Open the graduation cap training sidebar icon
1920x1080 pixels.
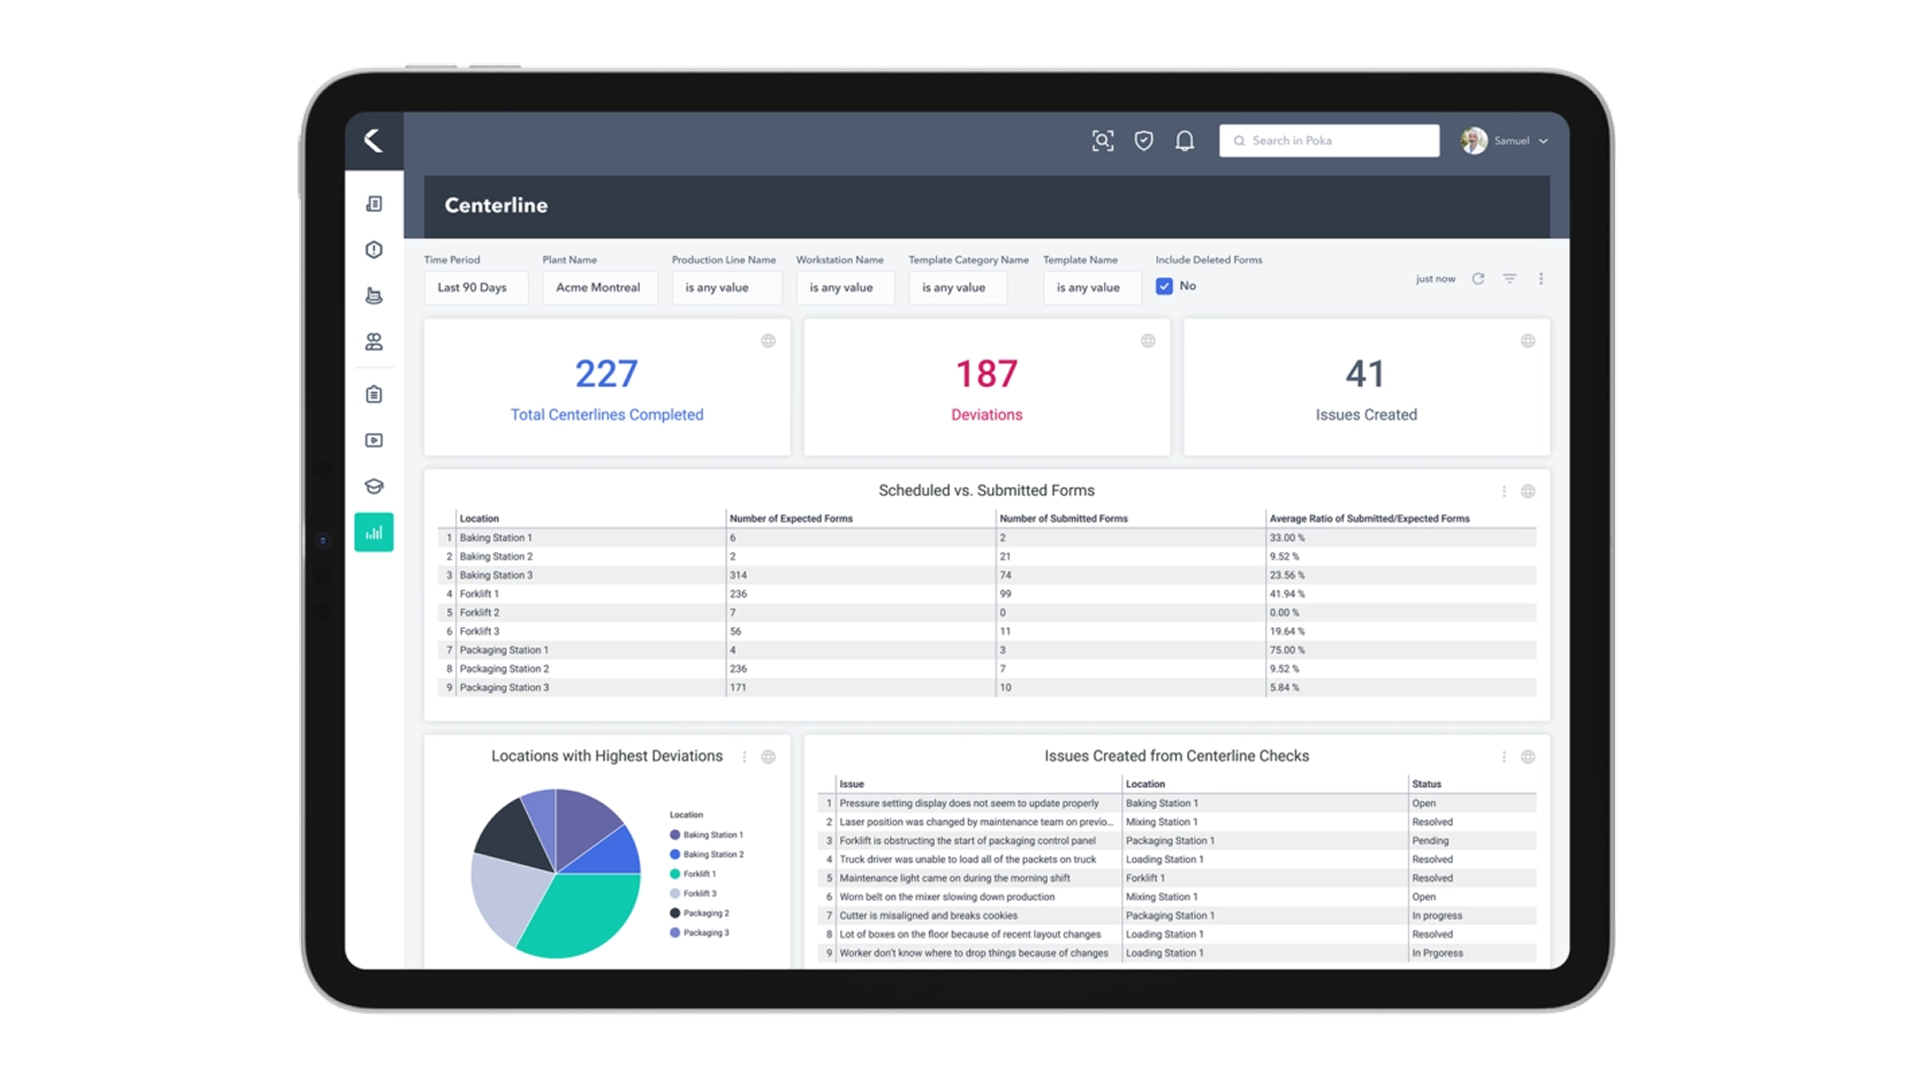coord(374,486)
